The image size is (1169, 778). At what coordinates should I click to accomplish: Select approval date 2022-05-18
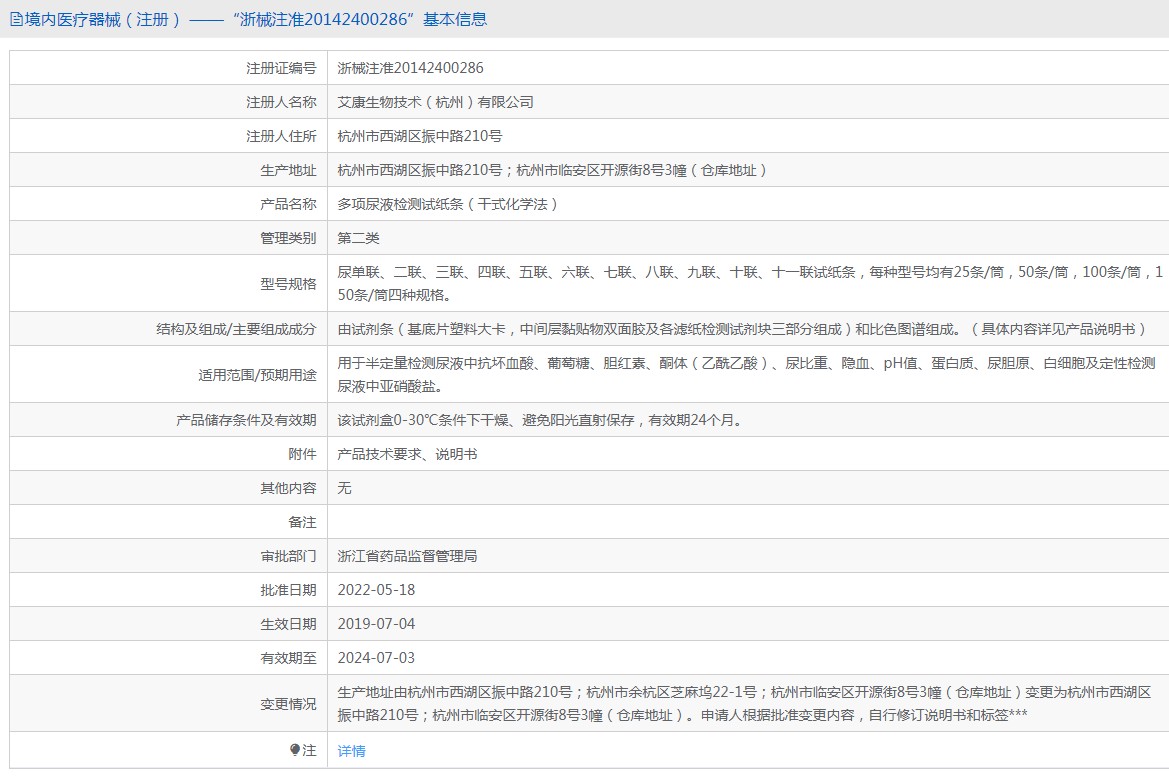pyautogui.click(x=376, y=589)
